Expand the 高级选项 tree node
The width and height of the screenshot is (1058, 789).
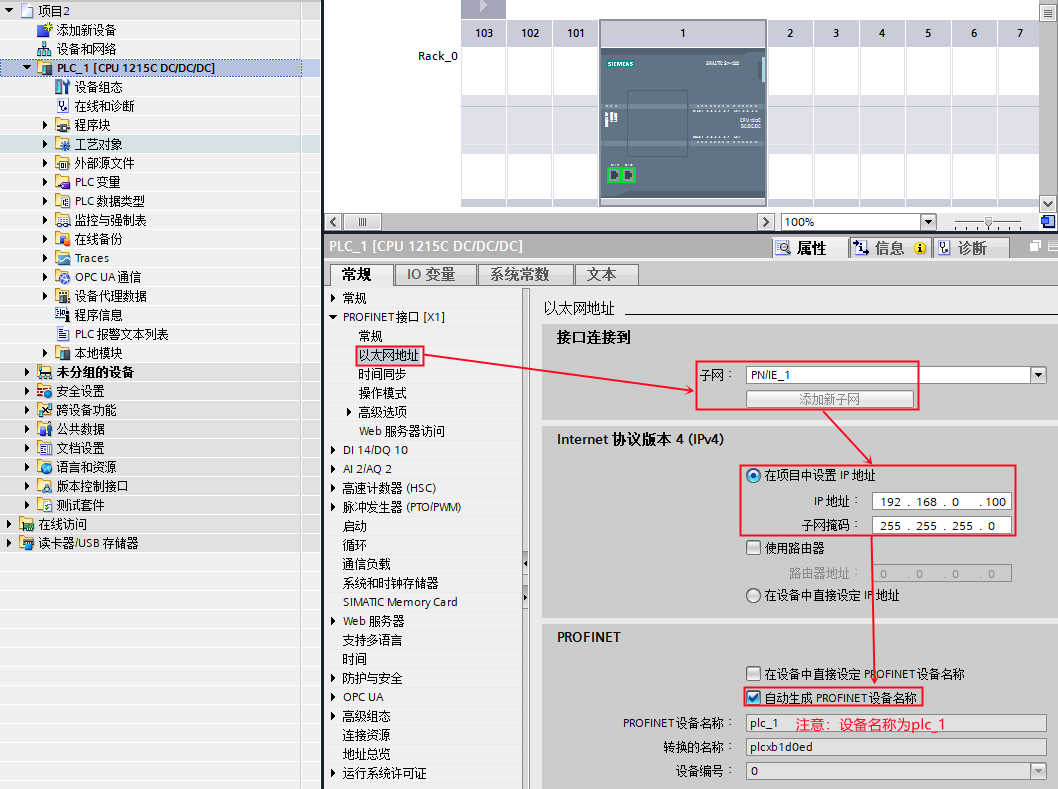click(349, 412)
